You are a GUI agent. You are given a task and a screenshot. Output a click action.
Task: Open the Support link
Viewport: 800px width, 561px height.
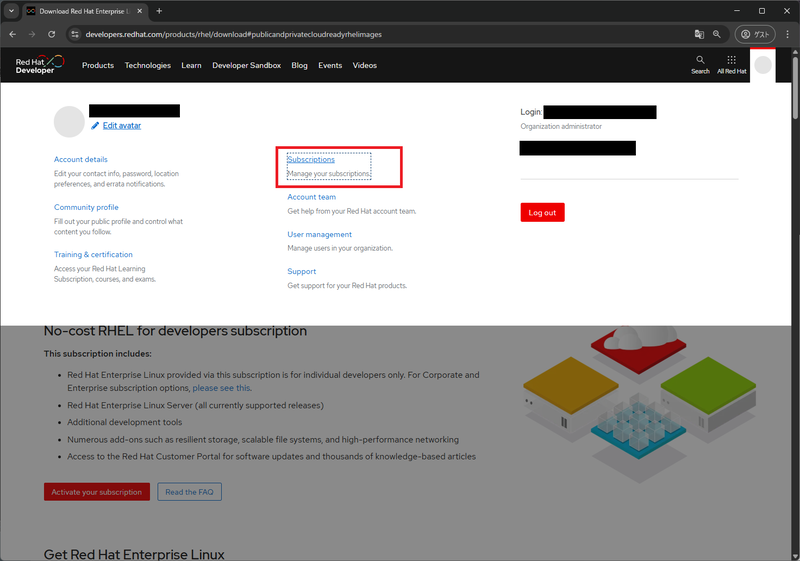tap(302, 271)
